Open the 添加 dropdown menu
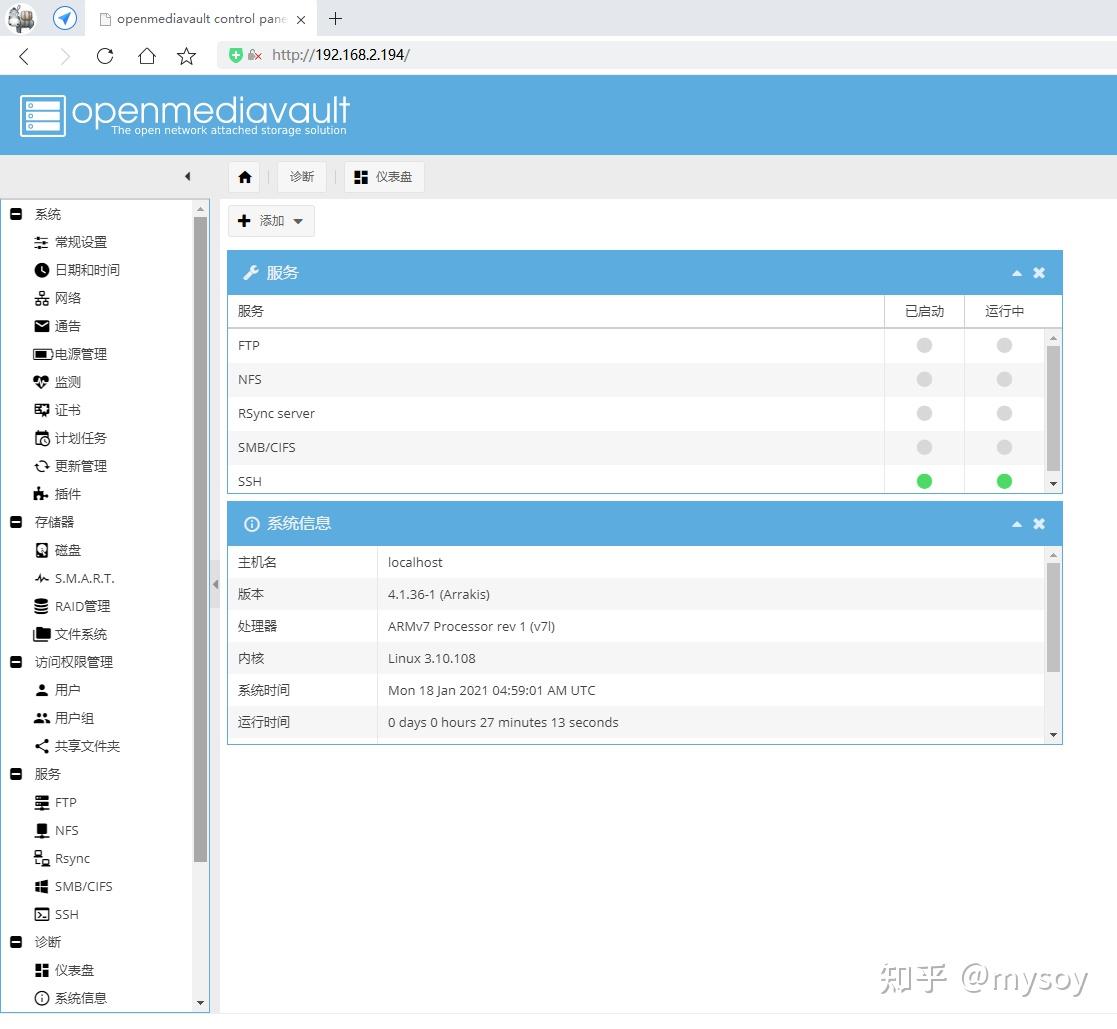The height and width of the screenshot is (1029, 1117). pos(270,220)
